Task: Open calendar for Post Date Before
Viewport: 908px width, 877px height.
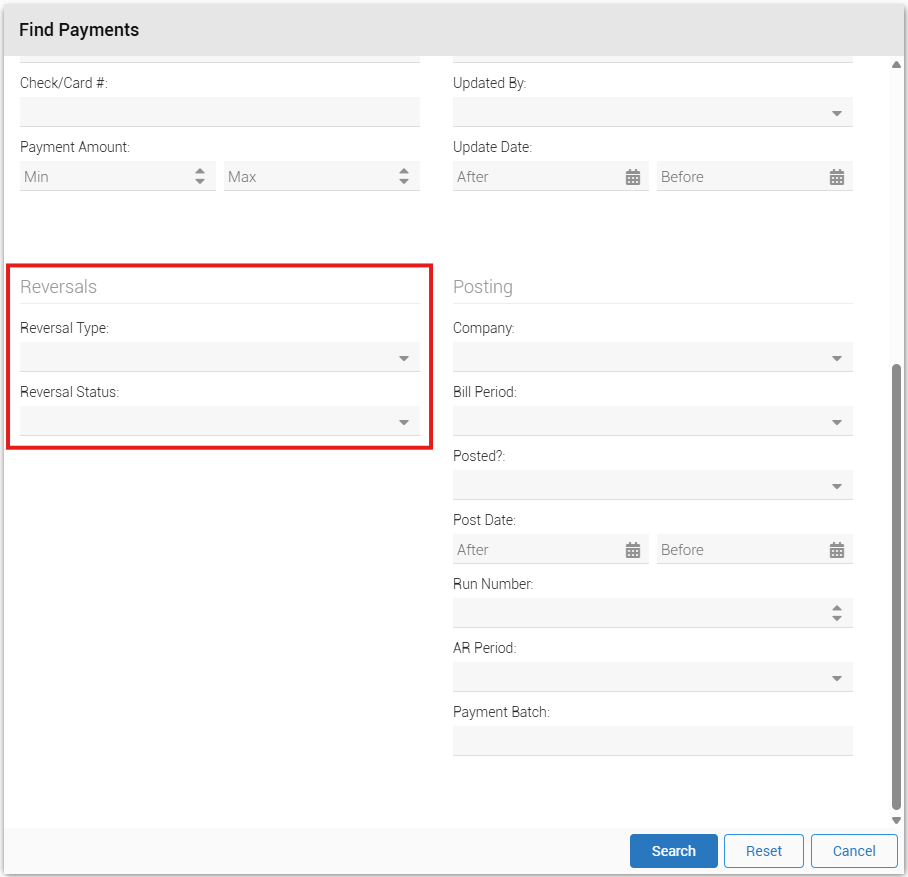Action: point(837,550)
